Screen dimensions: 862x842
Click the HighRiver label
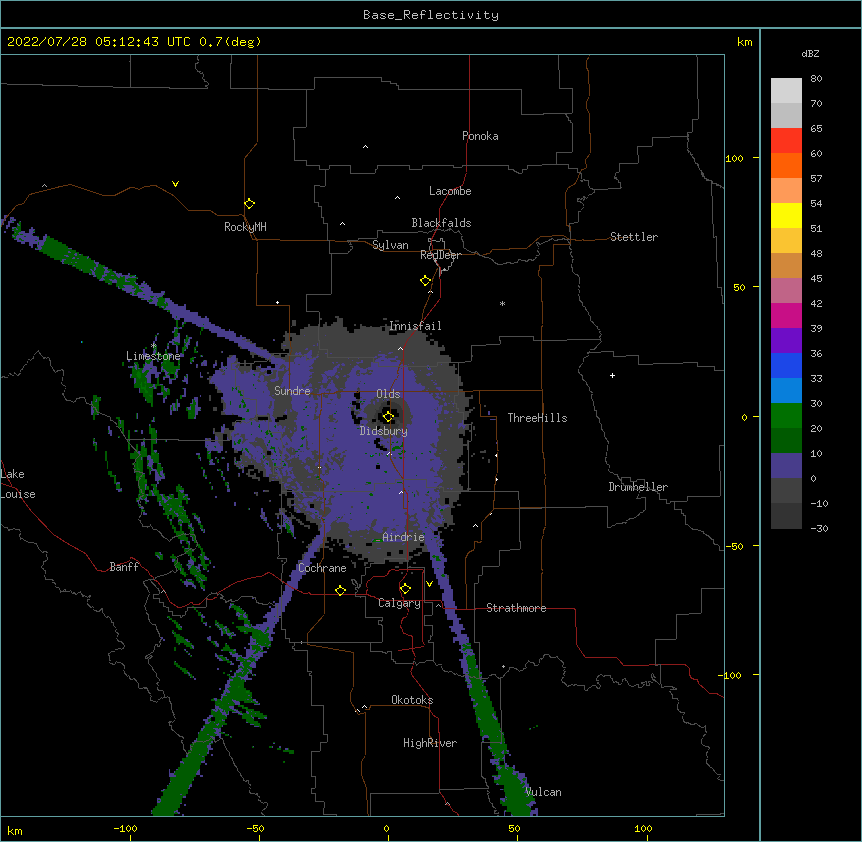click(430, 743)
